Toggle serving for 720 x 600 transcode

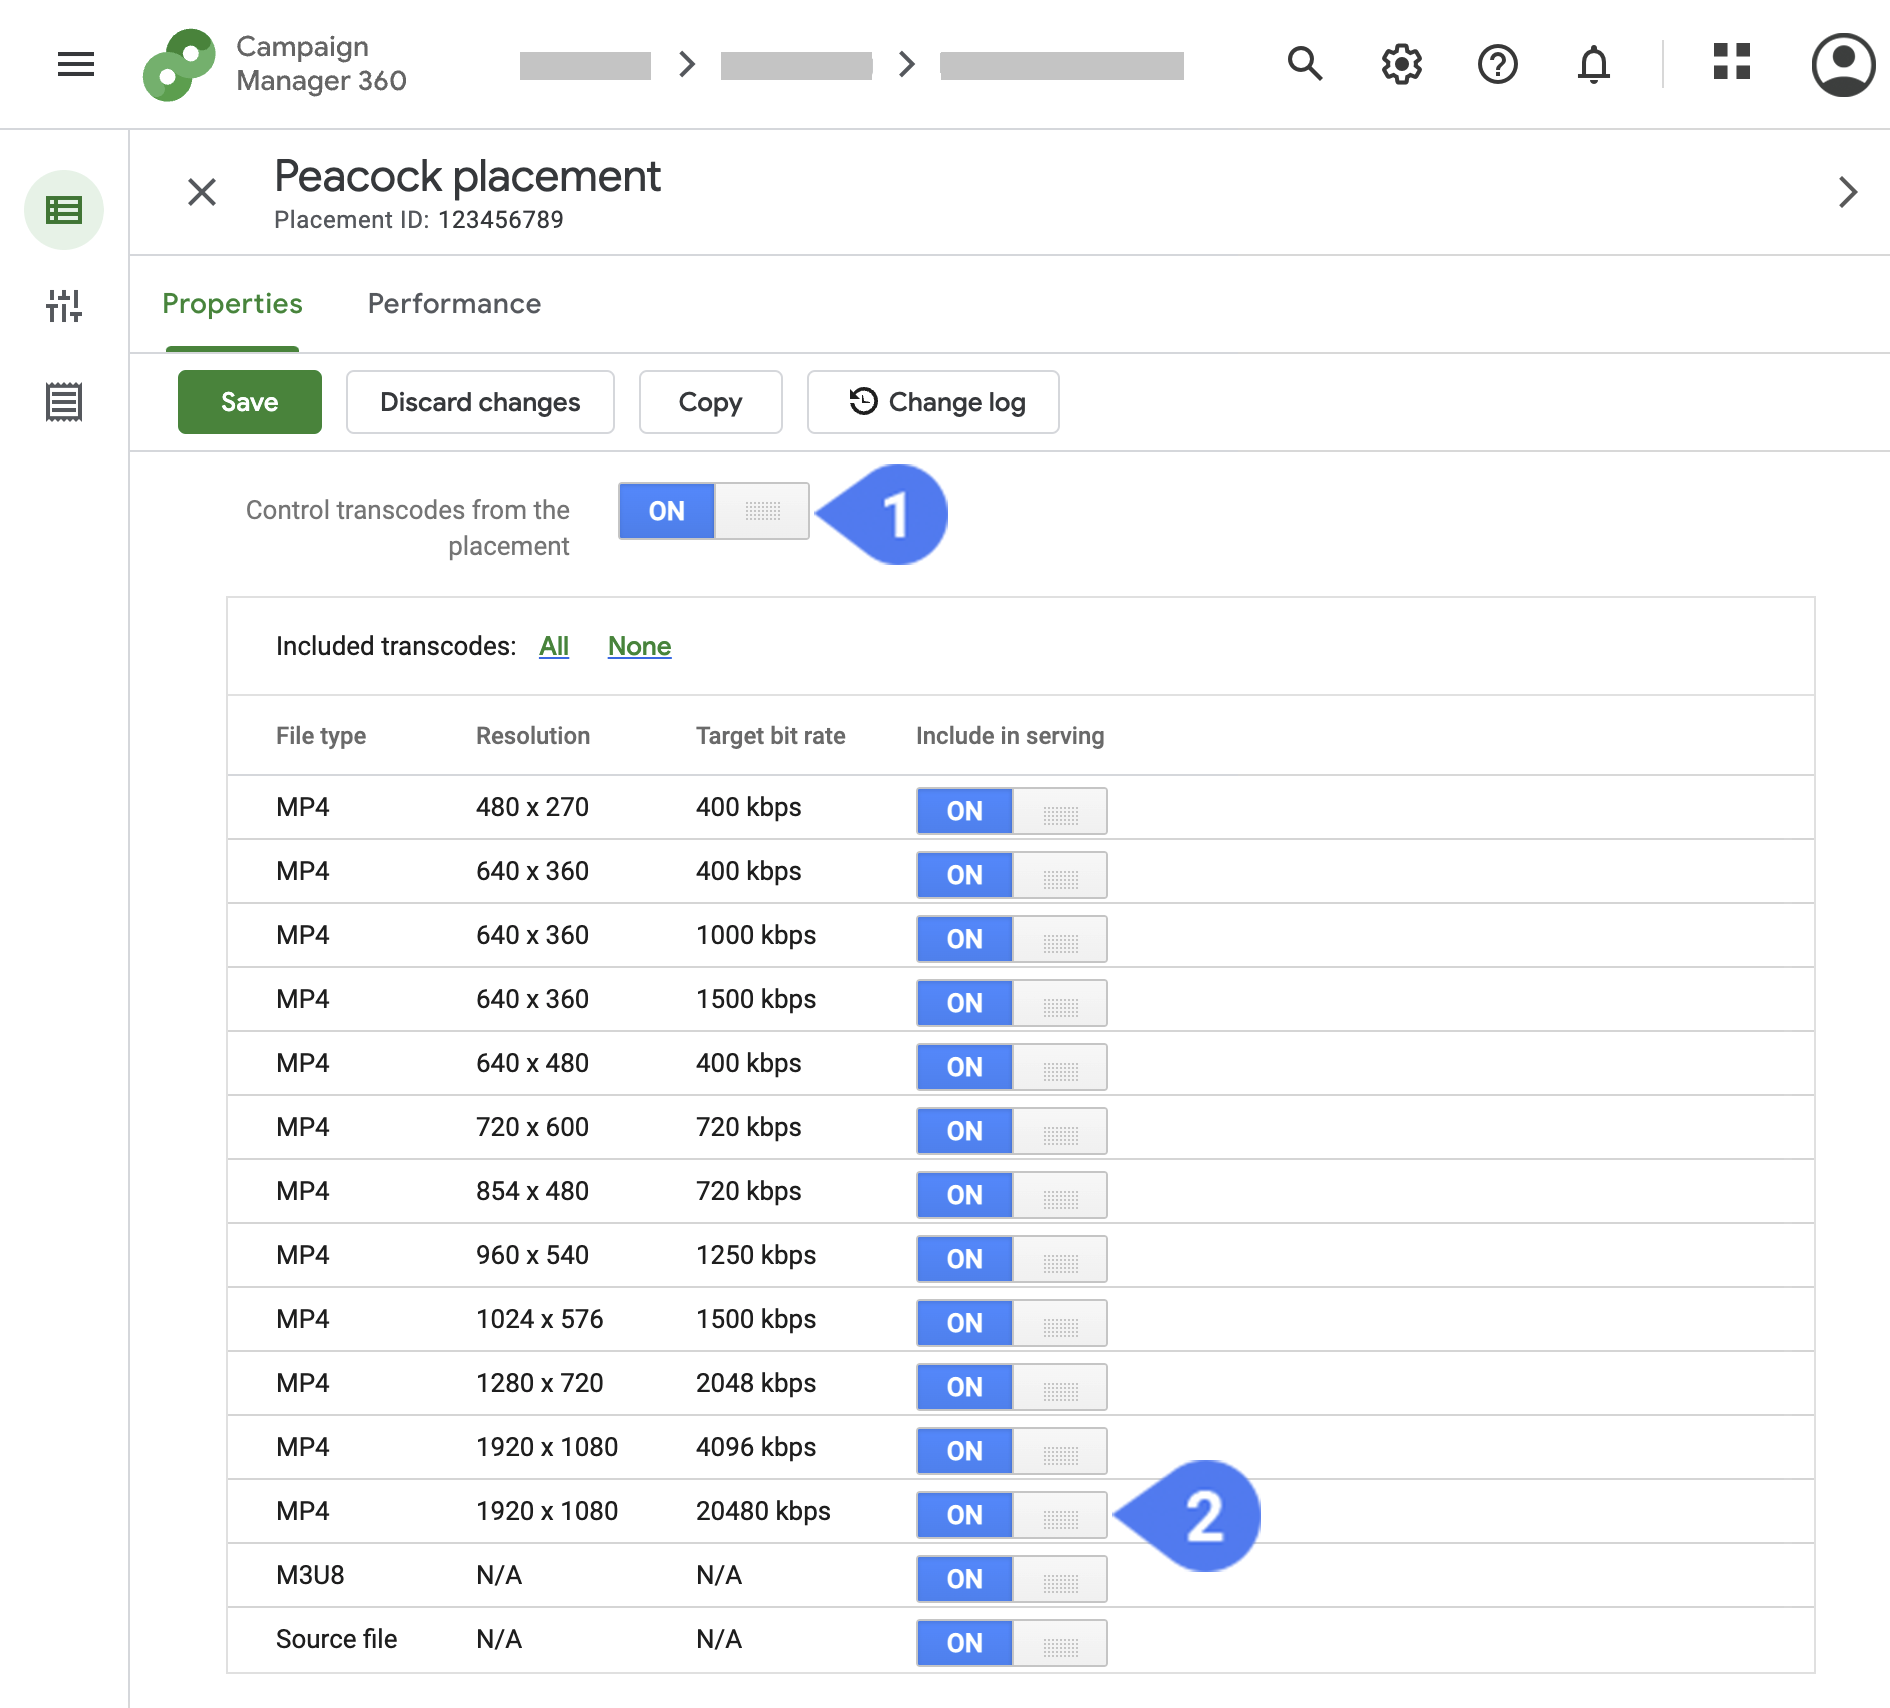pos(1012,1131)
